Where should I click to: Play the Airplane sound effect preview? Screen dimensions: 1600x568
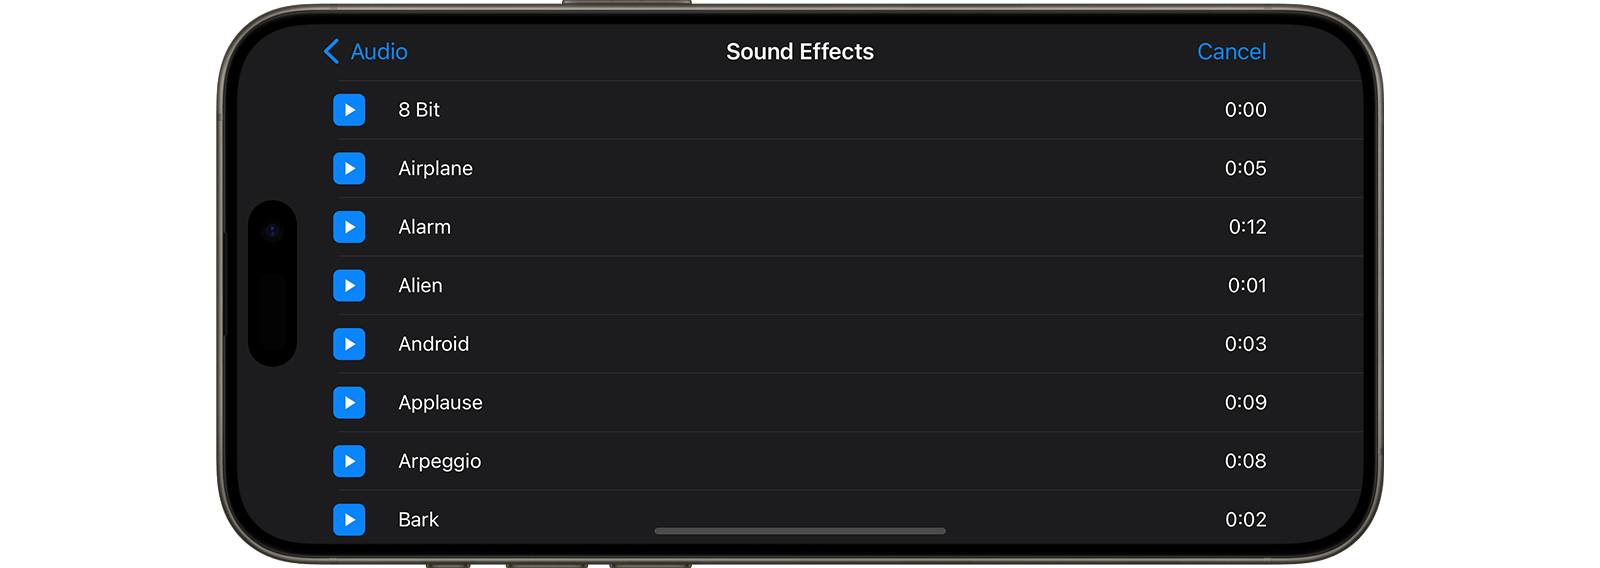point(349,168)
